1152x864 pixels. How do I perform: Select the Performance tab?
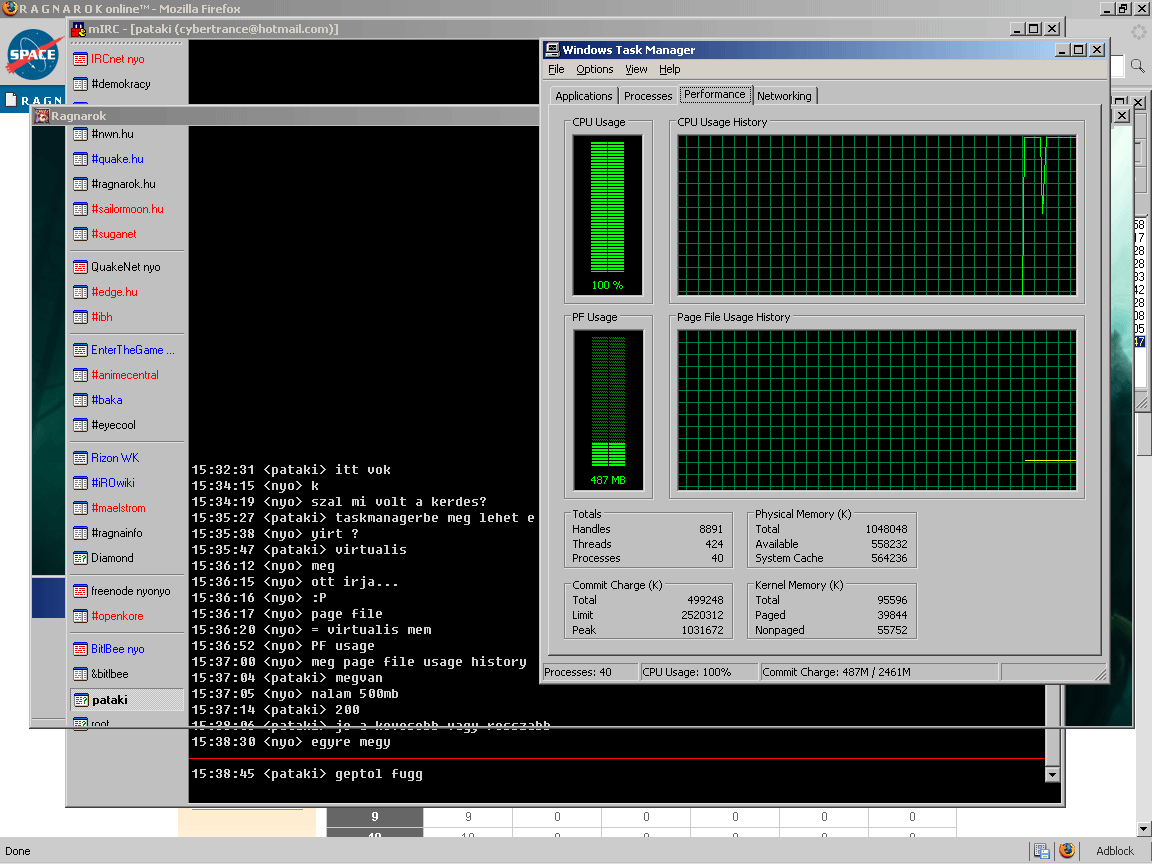[715, 95]
